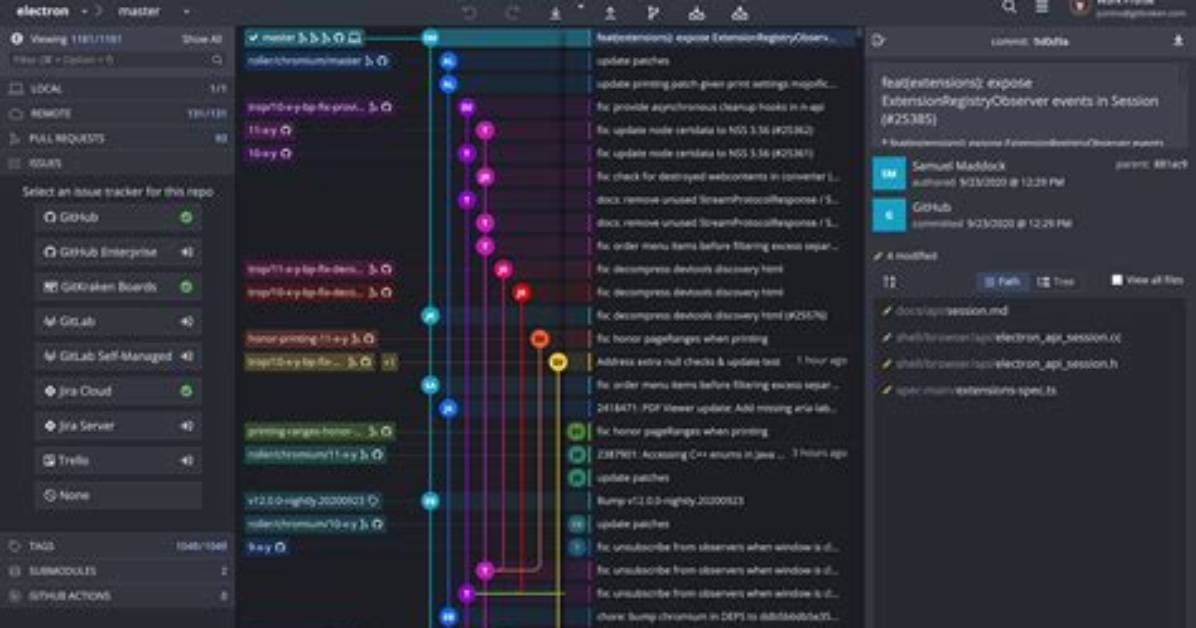The width and height of the screenshot is (1196, 628).
Task: Click Show All in the left panel
Action: (x=201, y=39)
